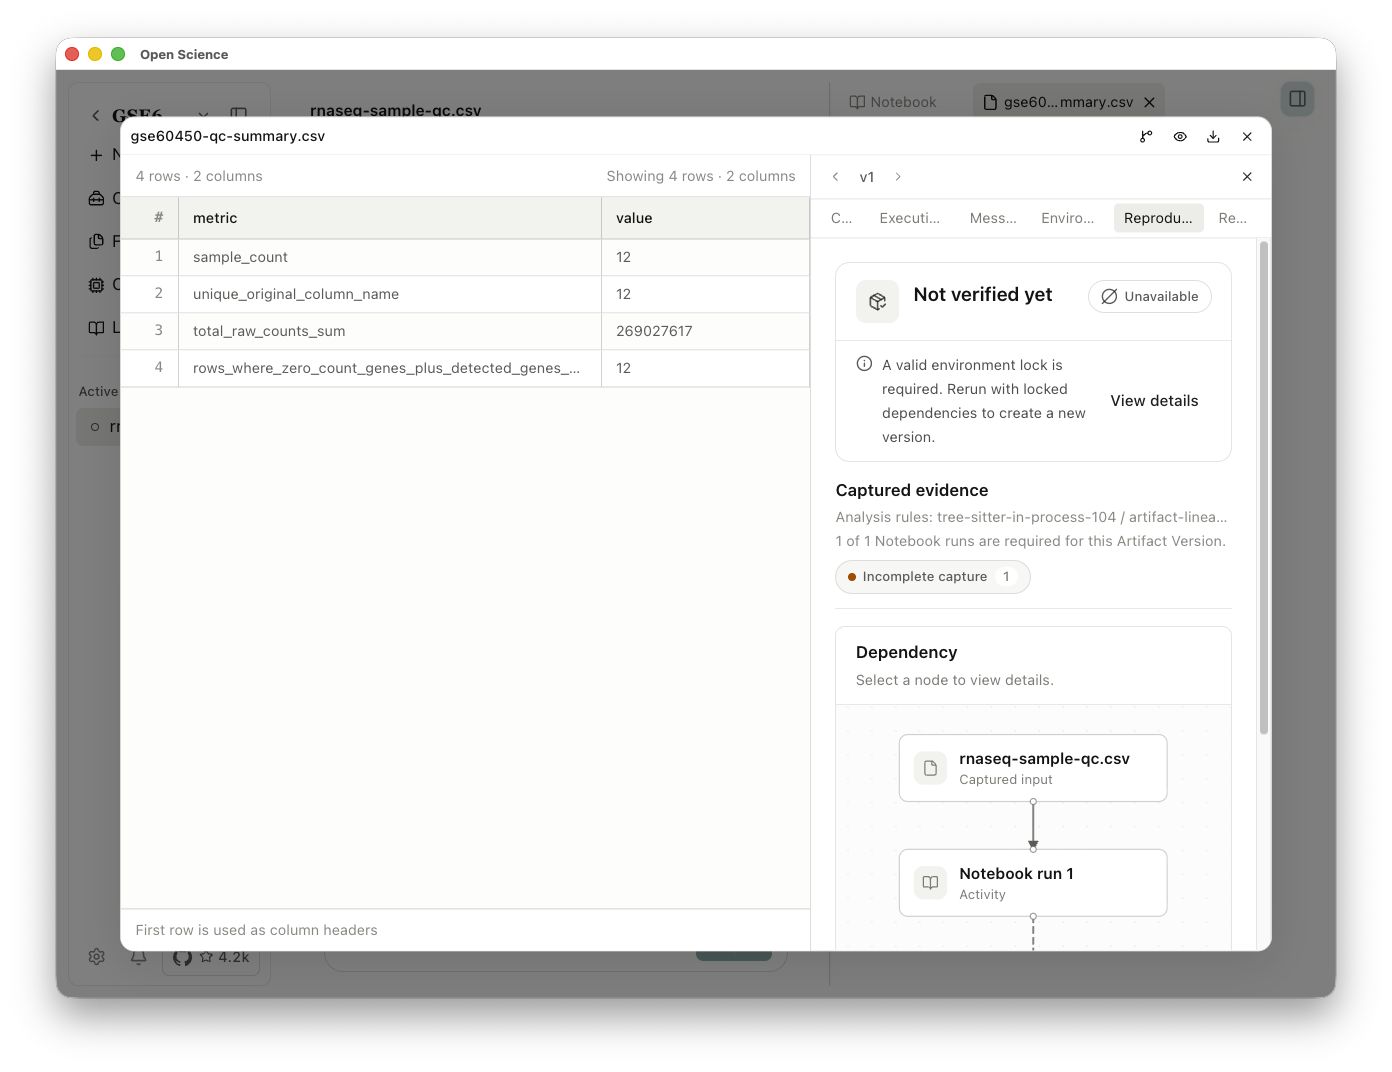Click the Unavailable status button
The width and height of the screenshot is (1392, 1072).
[1150, 297]
